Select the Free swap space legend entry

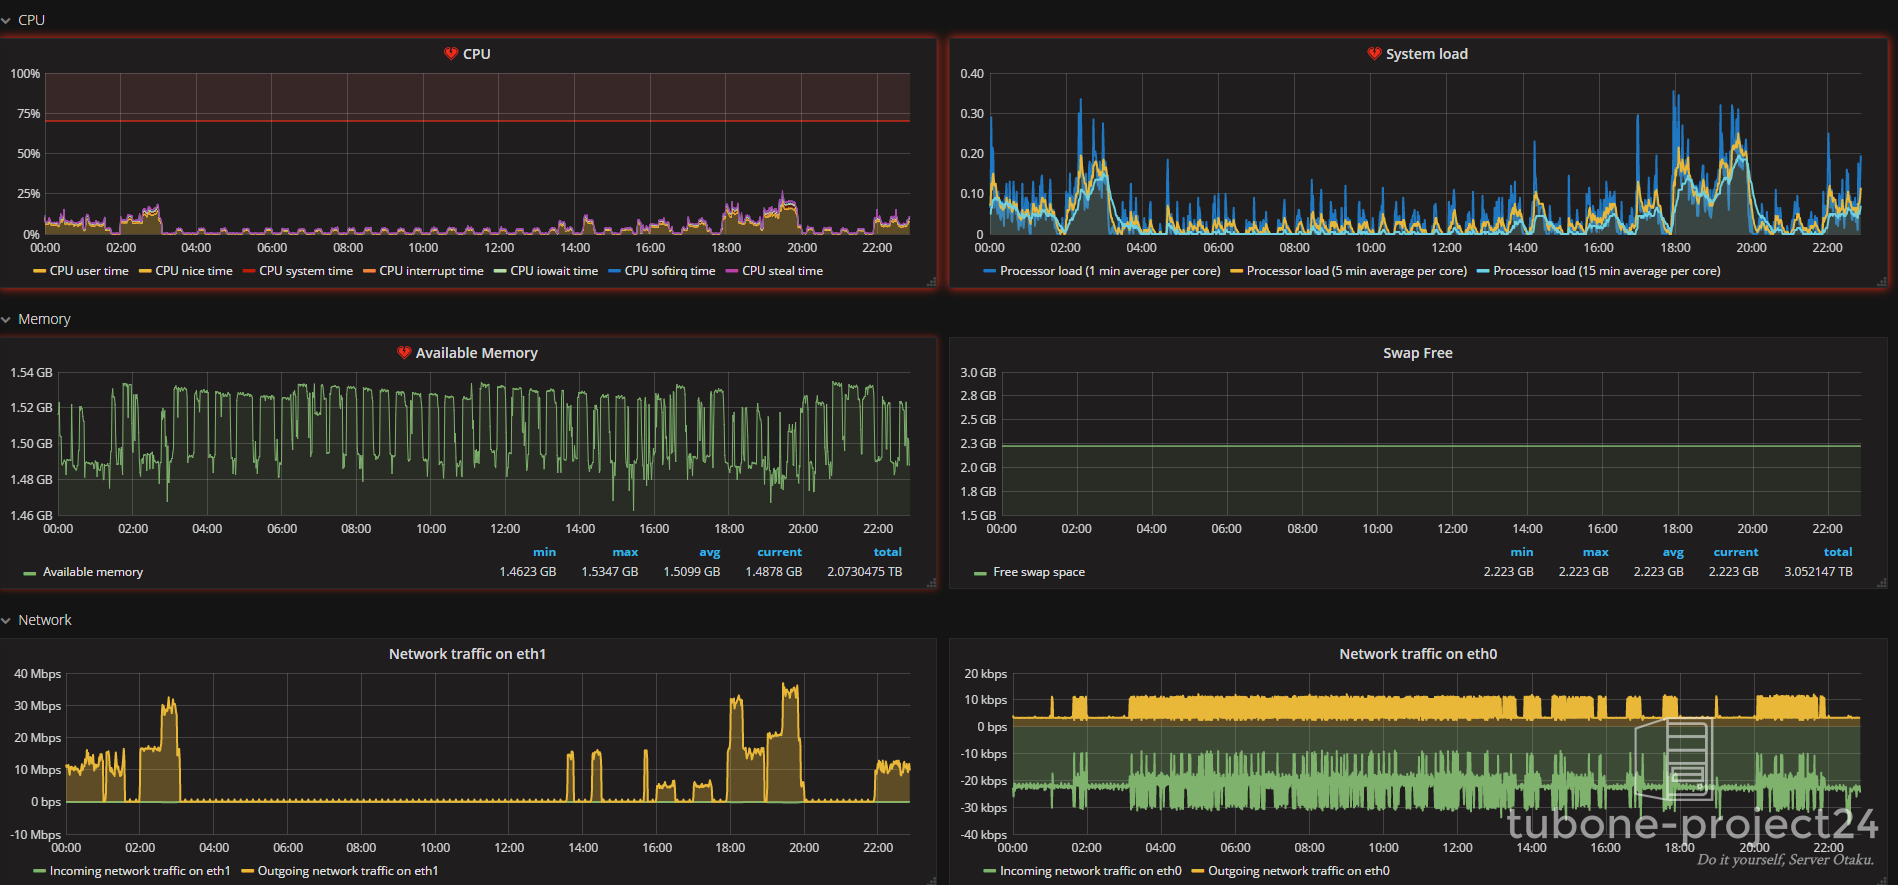tap(1038, 572)
